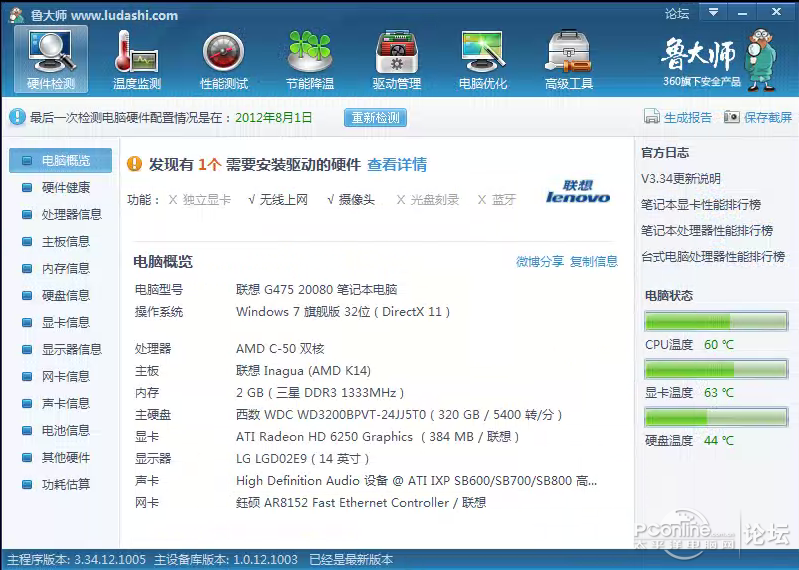Click LG LGD02E9 monitor text
Image resolution: width=799 pixels, height=570 pixels.
(x=303, y=458)
